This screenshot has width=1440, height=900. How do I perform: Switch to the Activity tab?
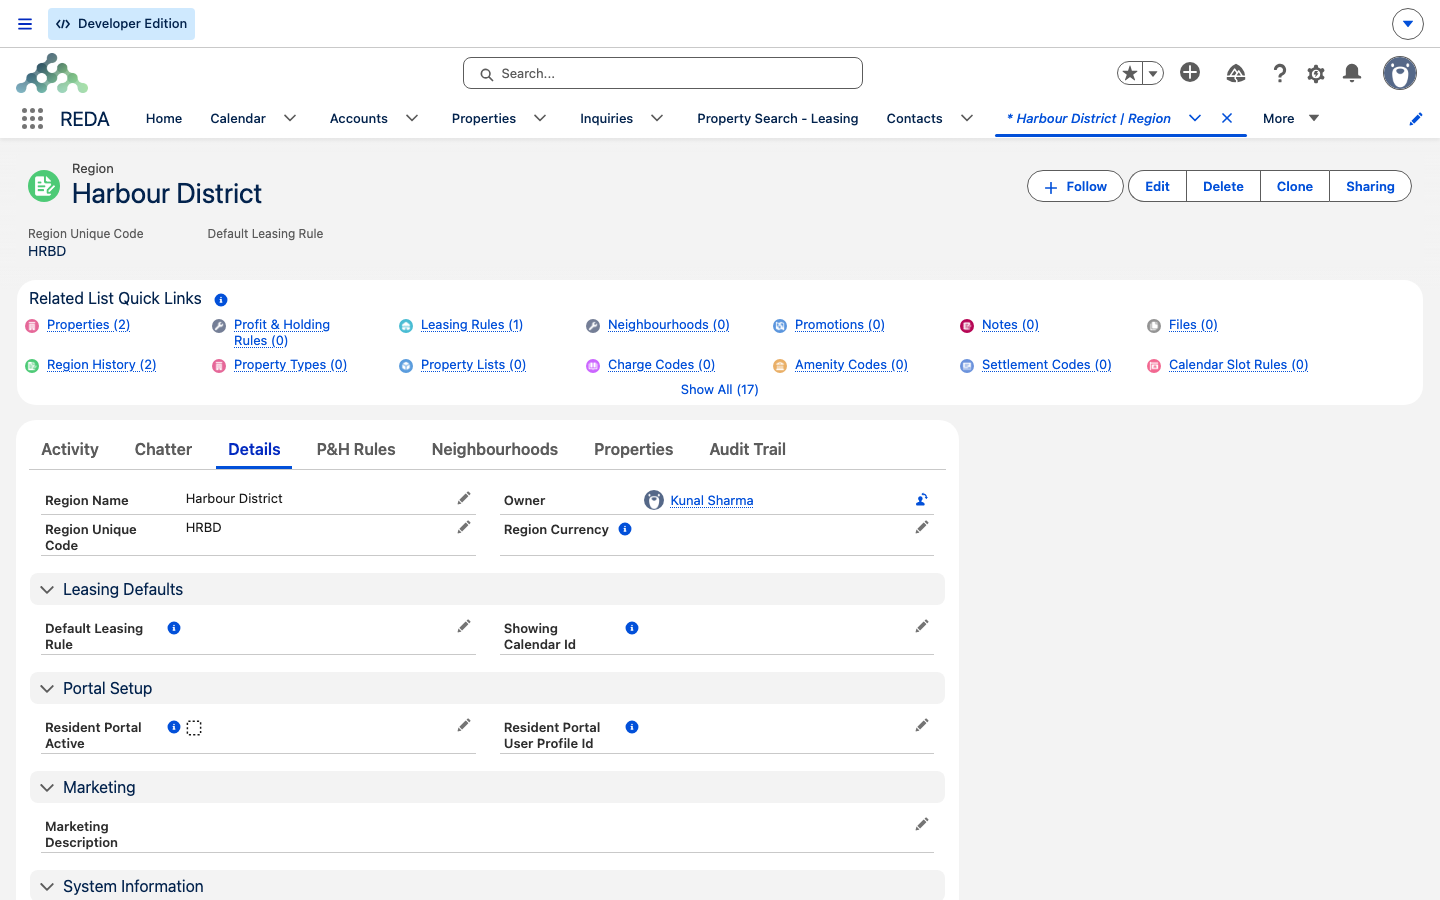[x=70, y=450]
